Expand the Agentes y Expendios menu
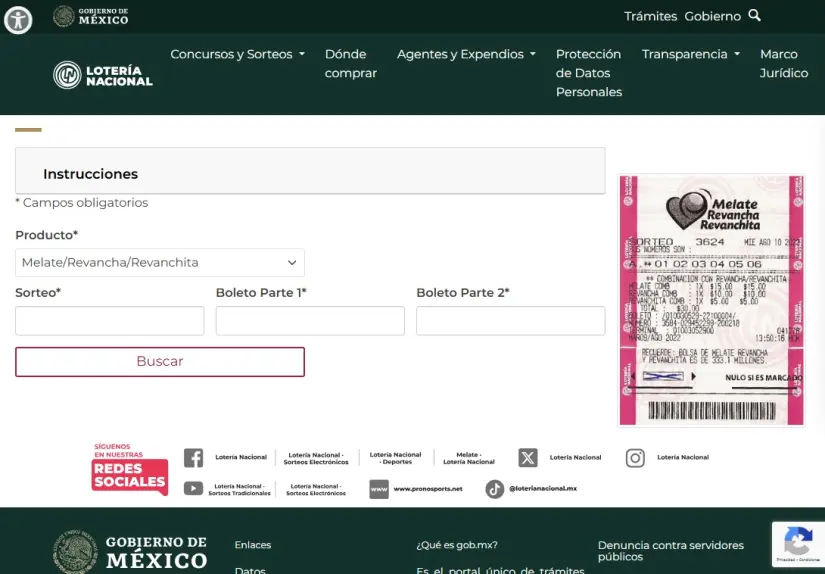 466,54
